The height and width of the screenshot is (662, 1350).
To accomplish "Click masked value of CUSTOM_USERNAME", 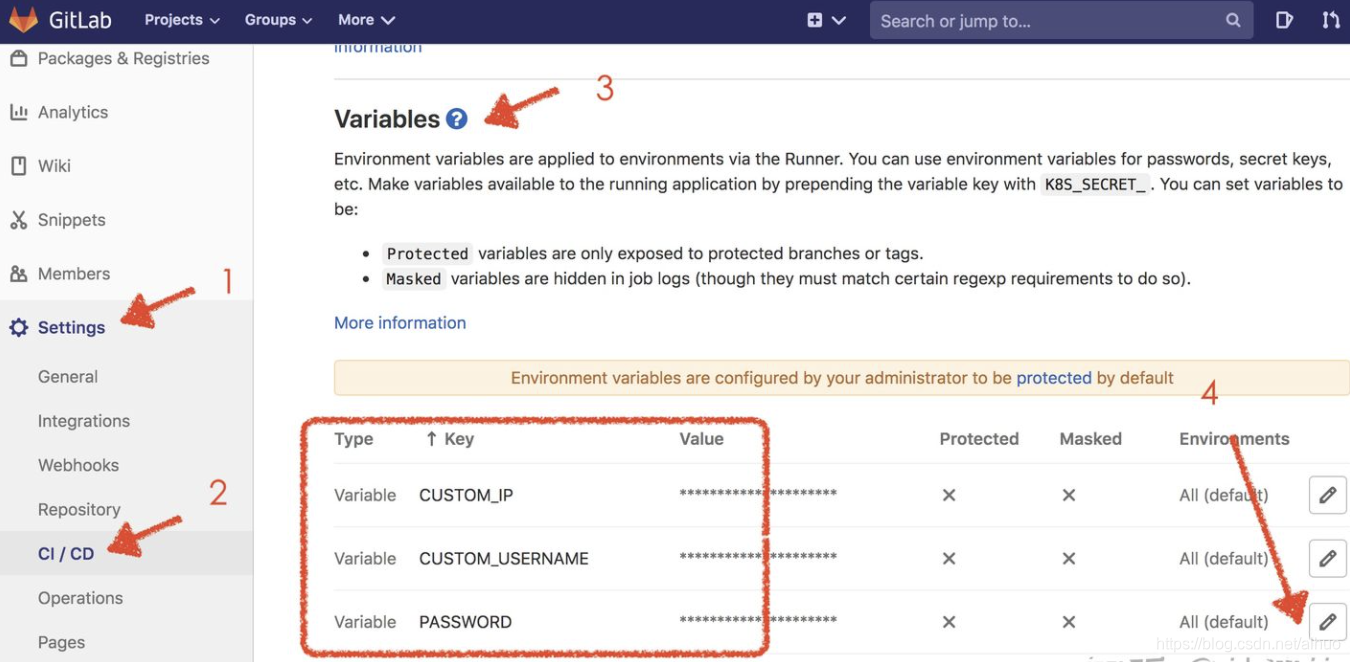I will click(x=758, y=557).
